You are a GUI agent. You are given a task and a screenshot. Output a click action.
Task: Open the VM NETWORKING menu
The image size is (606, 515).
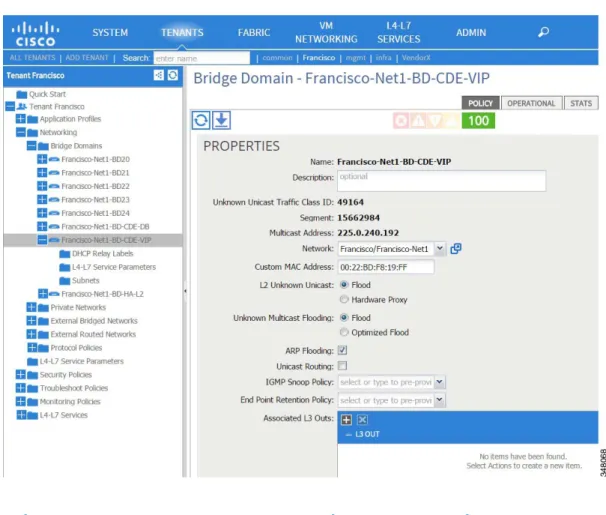[326, 32]
